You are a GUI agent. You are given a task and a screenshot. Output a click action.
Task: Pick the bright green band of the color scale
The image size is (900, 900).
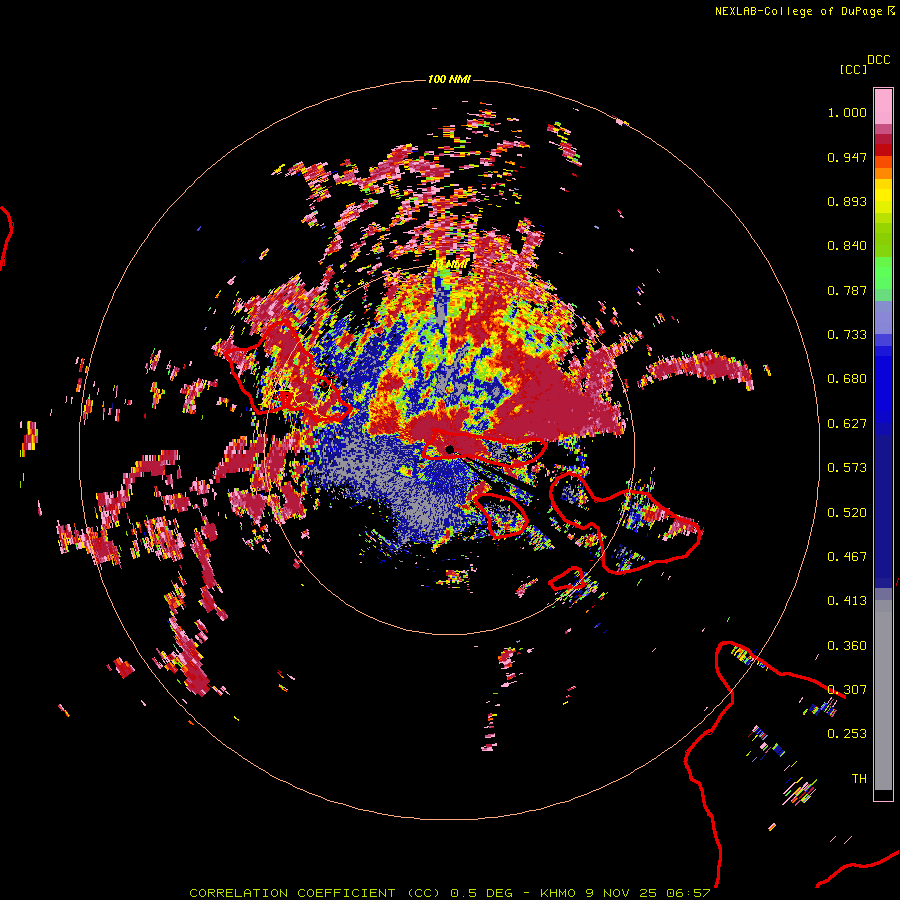[x=883, y=273]
